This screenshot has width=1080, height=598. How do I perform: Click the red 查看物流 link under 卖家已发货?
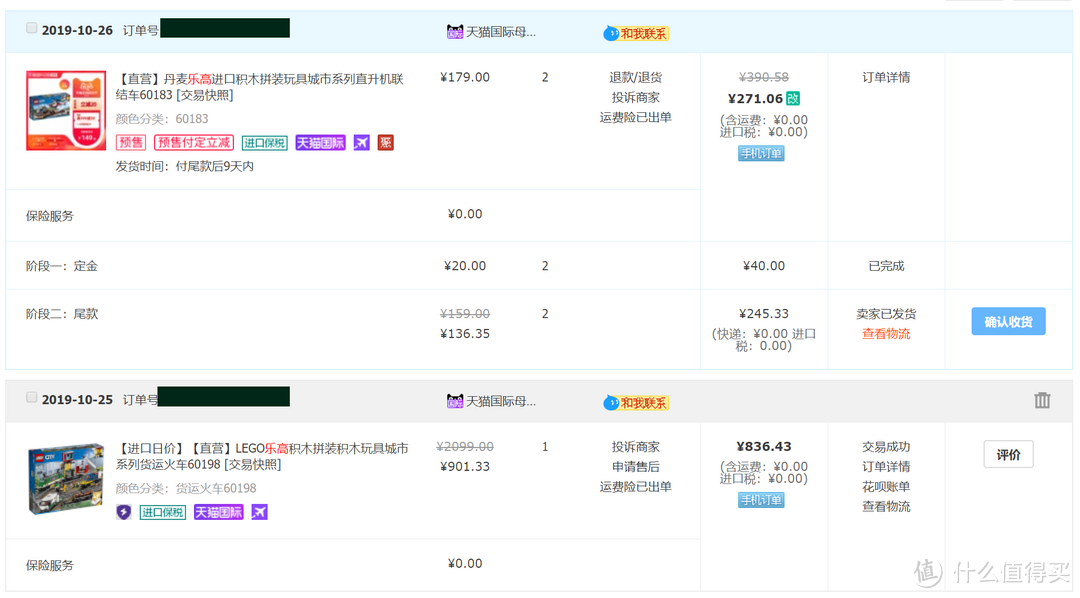coord(886,333)
